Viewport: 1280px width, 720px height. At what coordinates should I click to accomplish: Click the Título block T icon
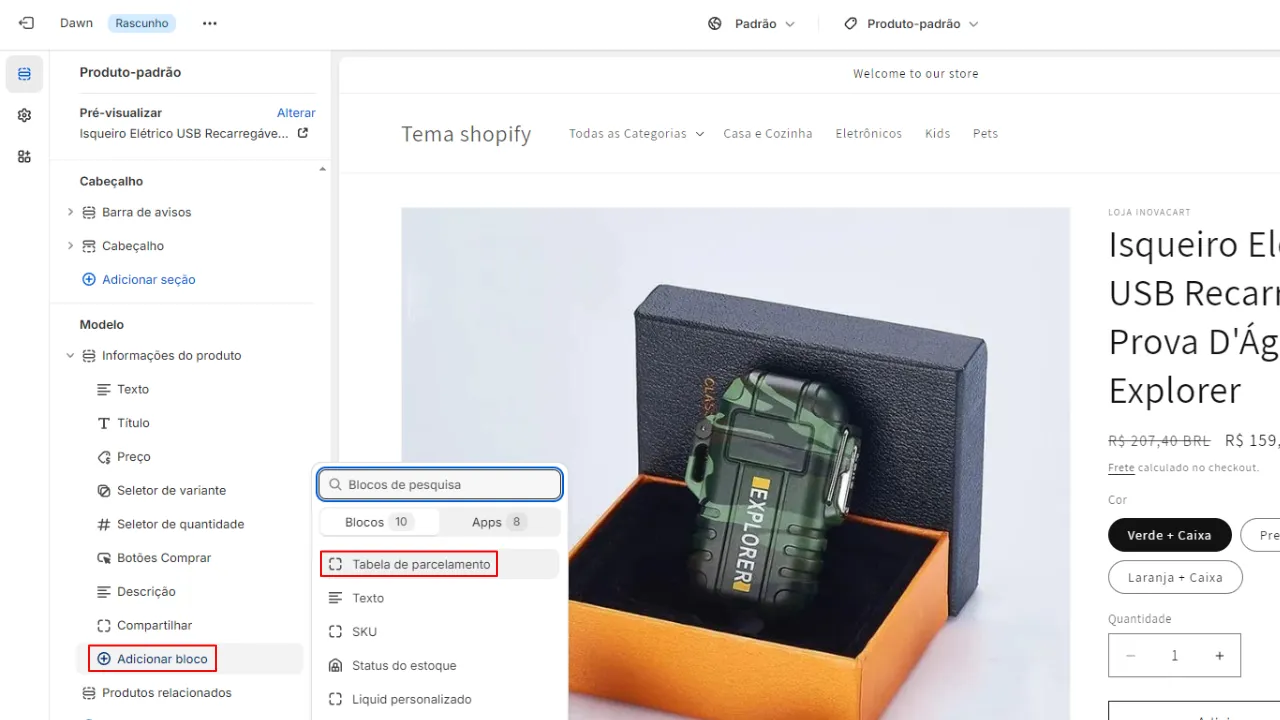[104, 423]
